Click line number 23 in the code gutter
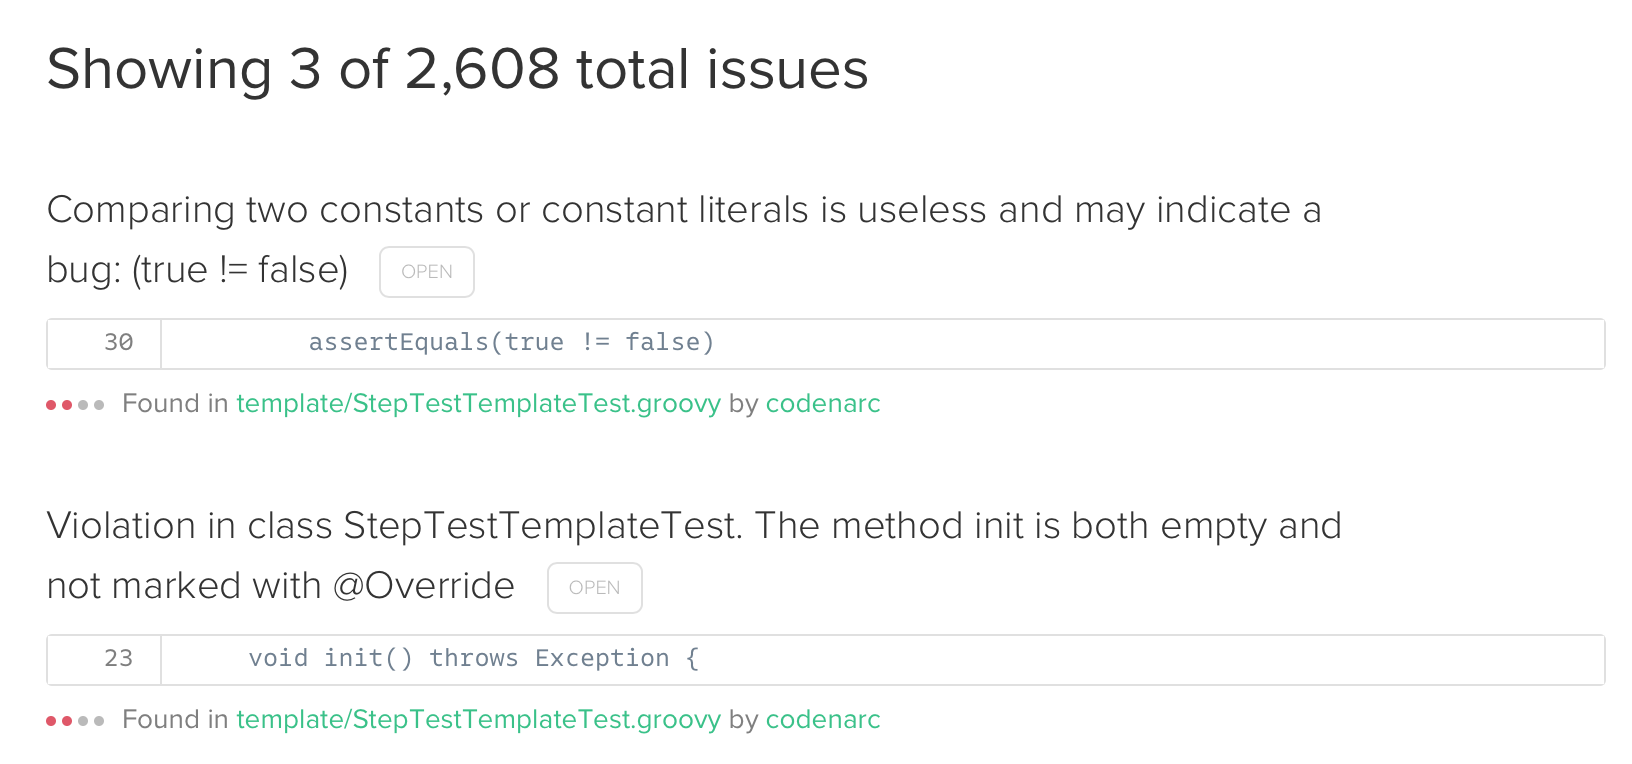The image size is (1632, 764). pyautogui.click(x=117, y=659)
